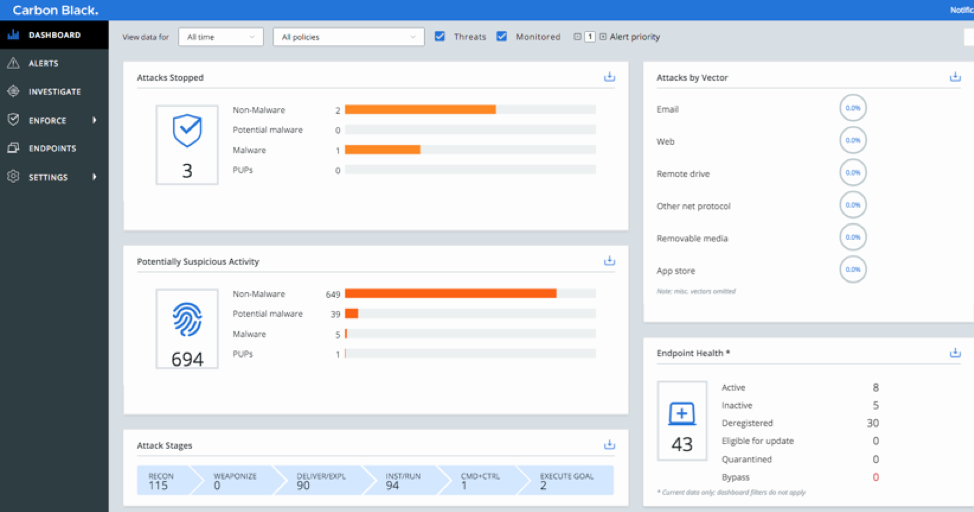The width and height of the screenshot is (974, 512).
Task: Expand the Enforce sidebar submenu
Action: (94, 120)
